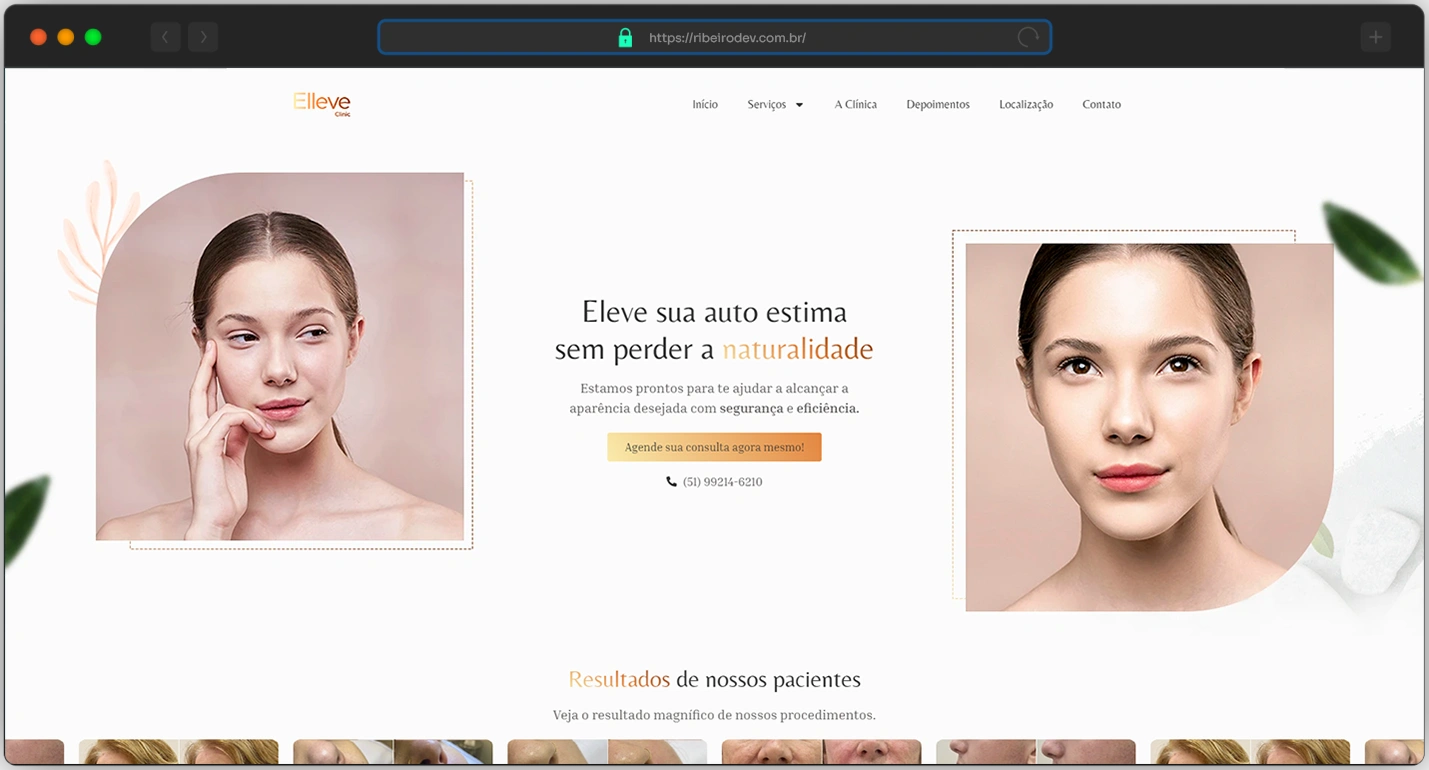Expand the Serviços dropdown arrow

coord(799,105)
